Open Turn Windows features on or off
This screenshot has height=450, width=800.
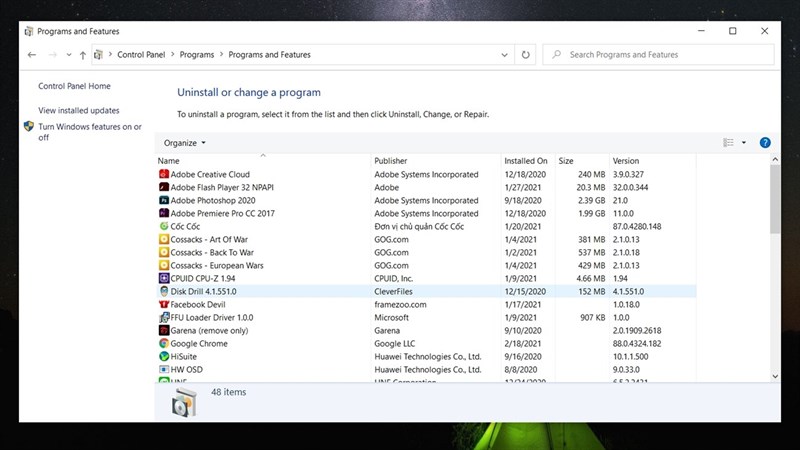click(x=90, y=132)
